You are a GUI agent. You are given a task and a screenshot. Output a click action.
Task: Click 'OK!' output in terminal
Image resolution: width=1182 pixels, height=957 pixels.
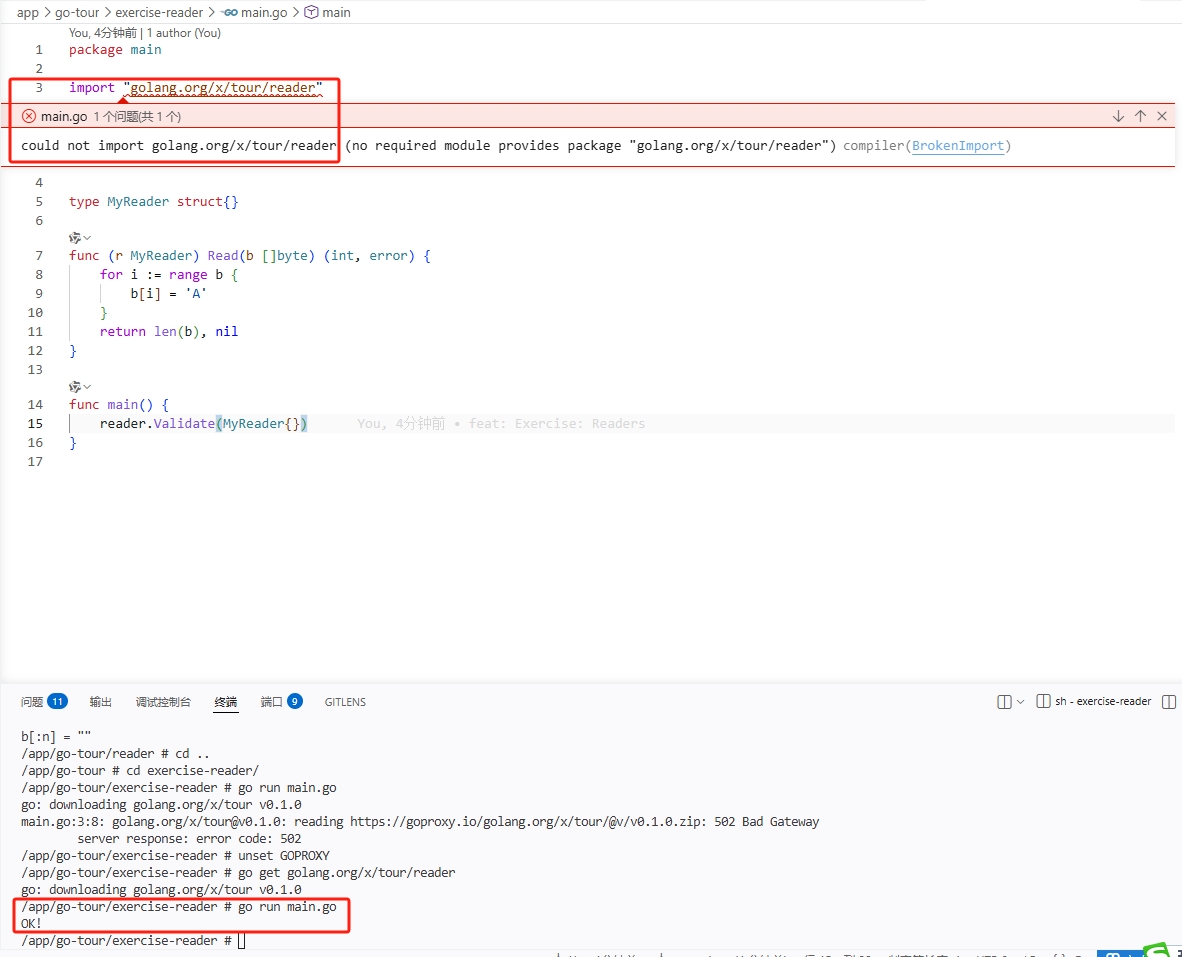[31, 923]
